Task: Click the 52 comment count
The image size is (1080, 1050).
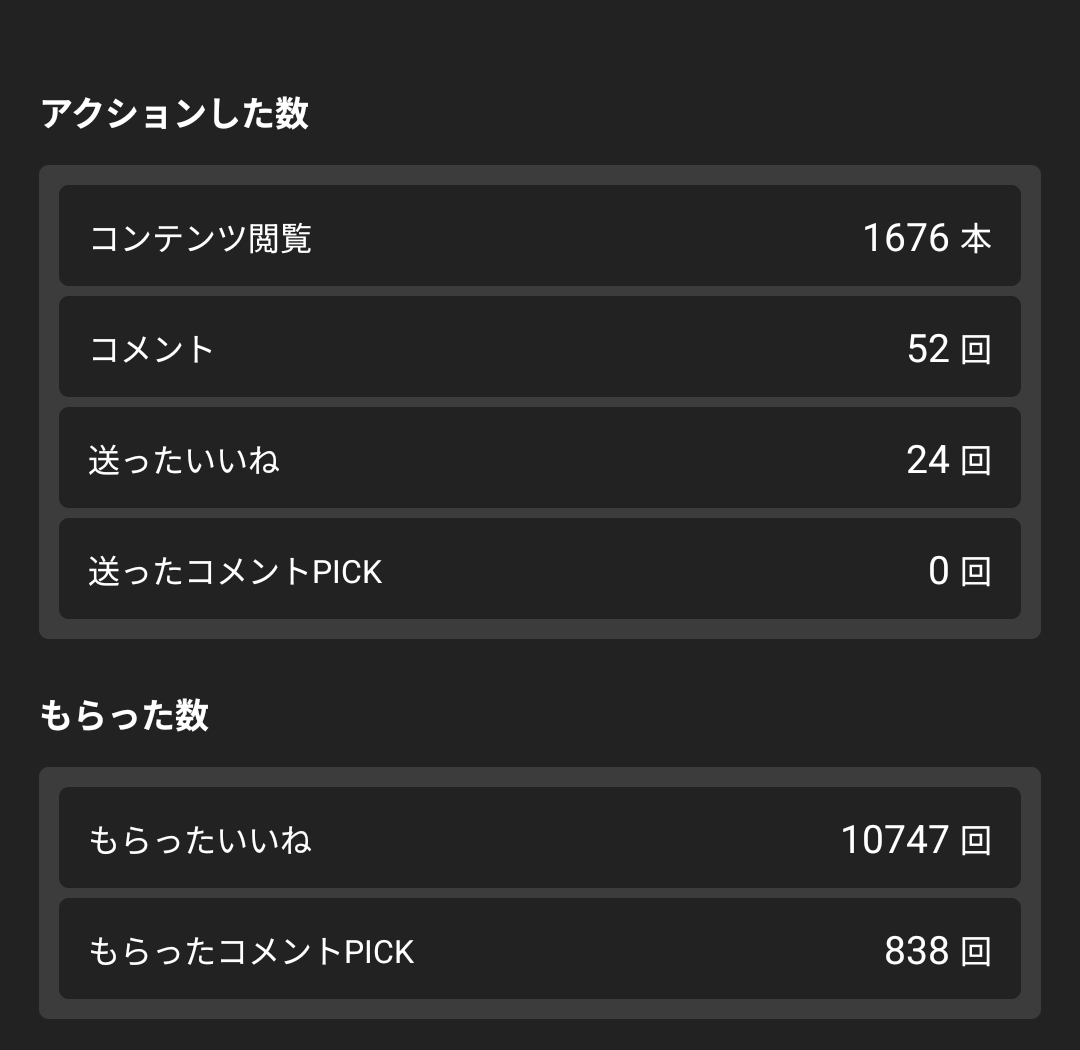Action: coord(928,349)
